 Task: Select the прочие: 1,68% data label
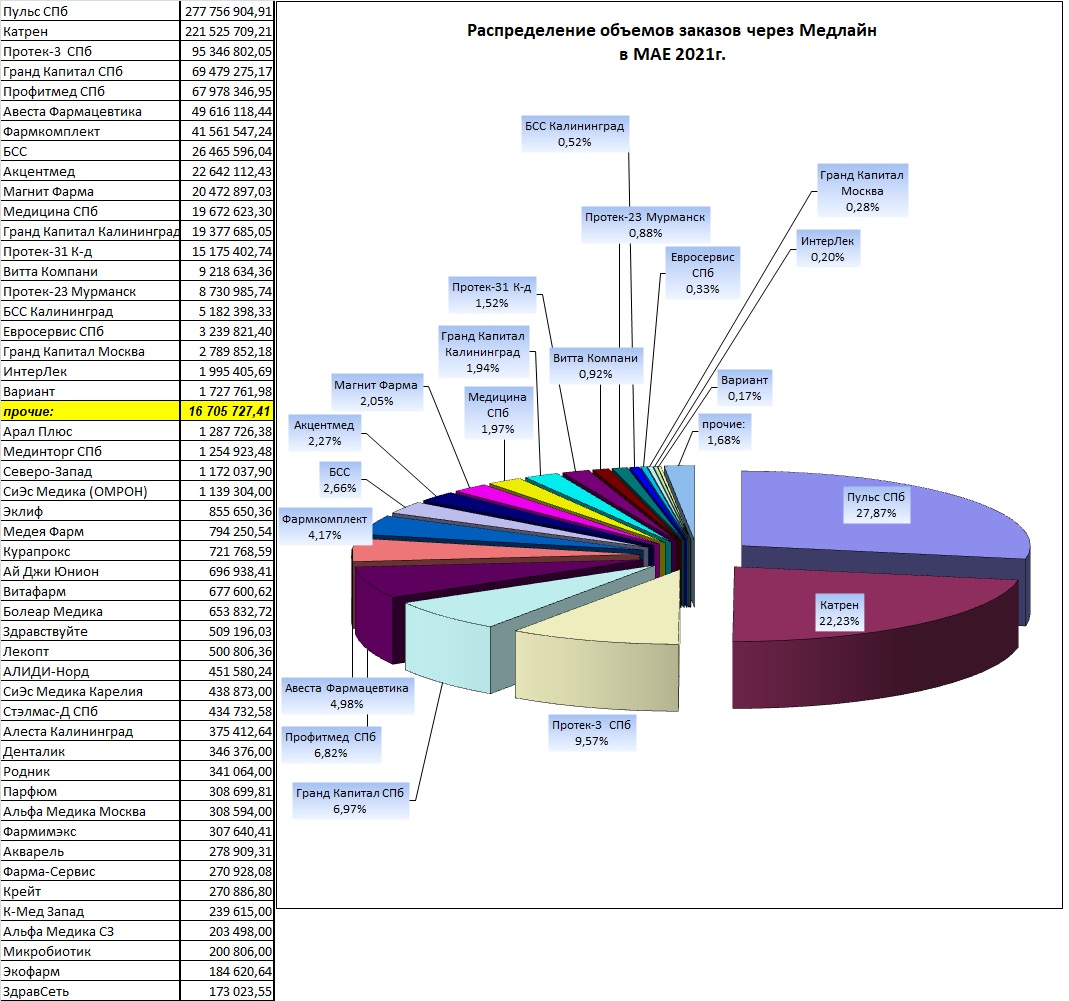(x=723, y=432)
